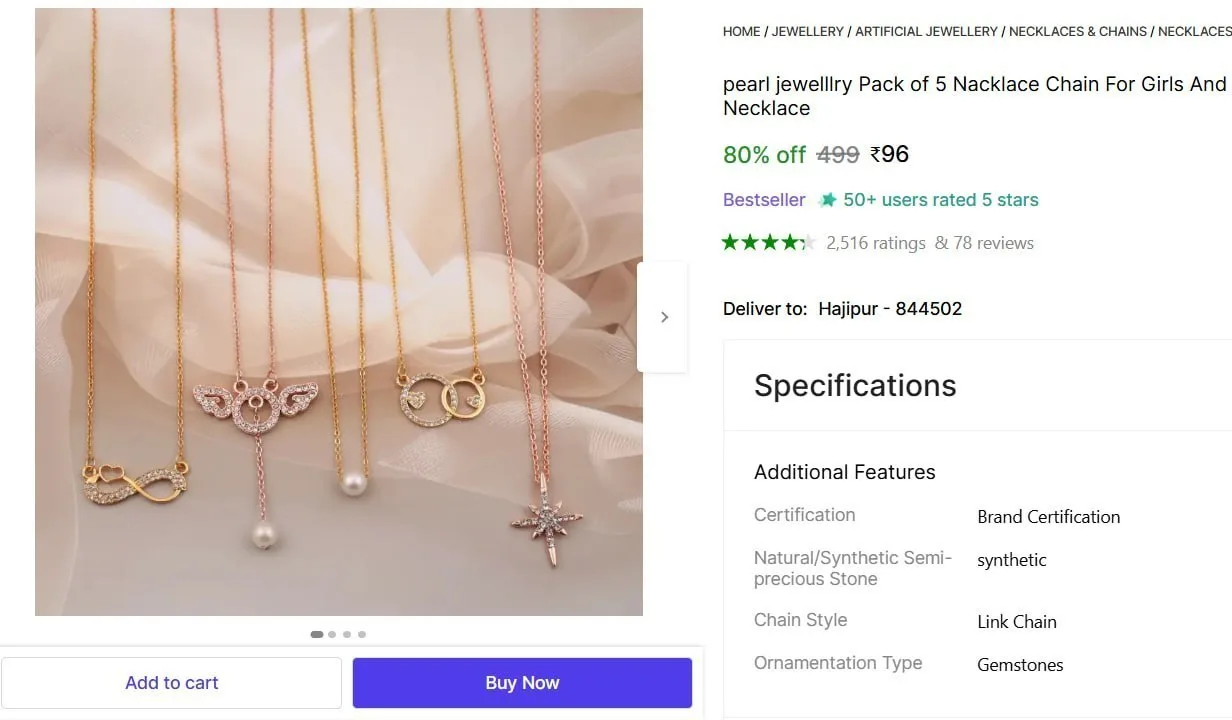This screenshot has height=720, width=1232.
Task: Click the Bestseller label
Action: click(x=764, y=200)
